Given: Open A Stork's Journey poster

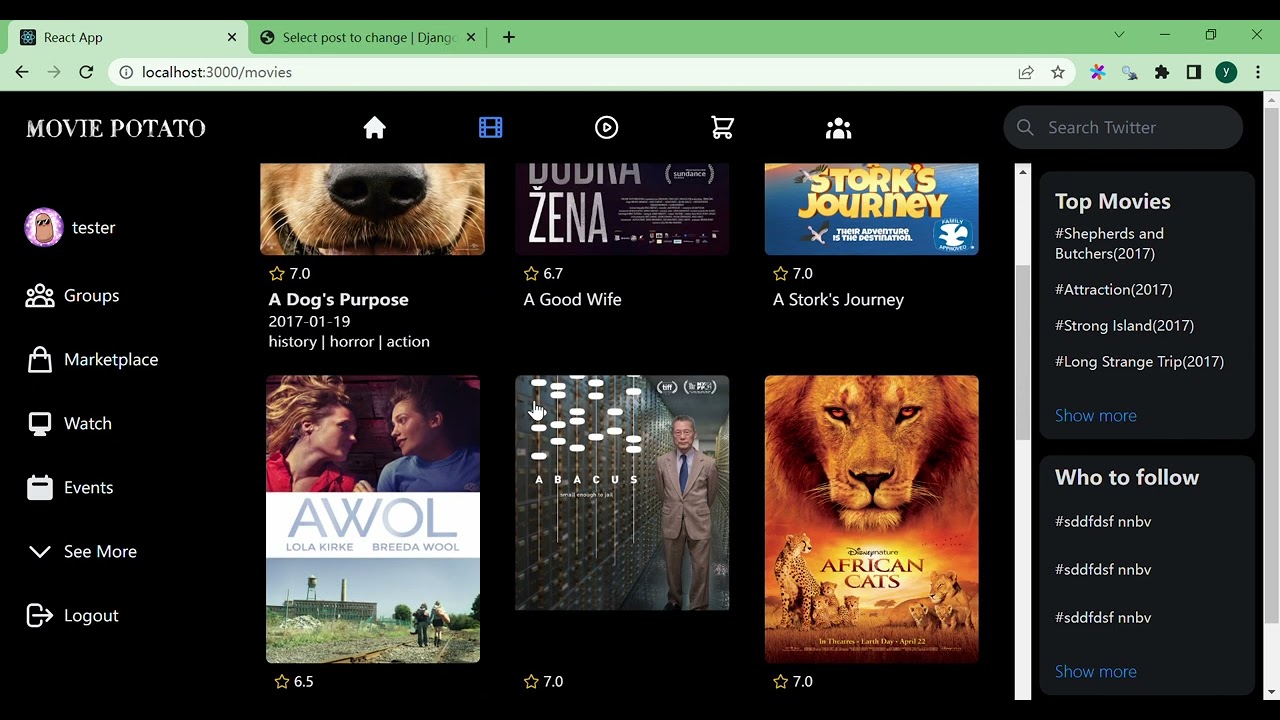Looking at the screenshot, I should pyautogui.click(x=872, y=209).
